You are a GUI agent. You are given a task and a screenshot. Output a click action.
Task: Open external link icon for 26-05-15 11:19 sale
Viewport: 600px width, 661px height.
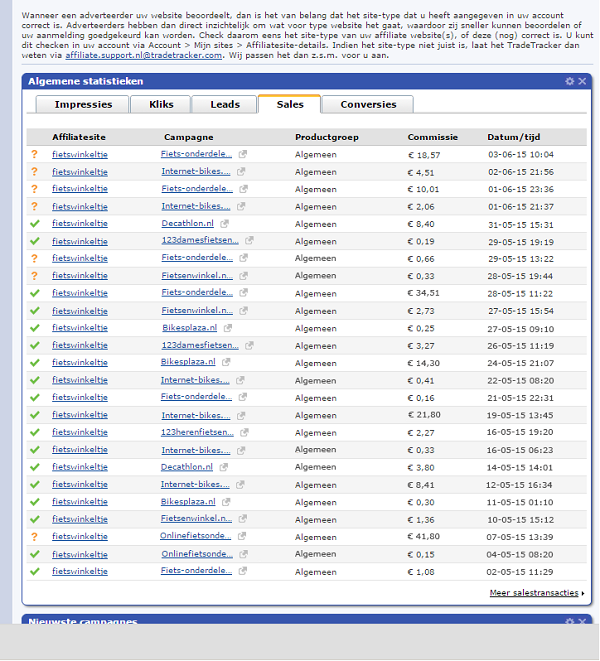click(249, 345)
